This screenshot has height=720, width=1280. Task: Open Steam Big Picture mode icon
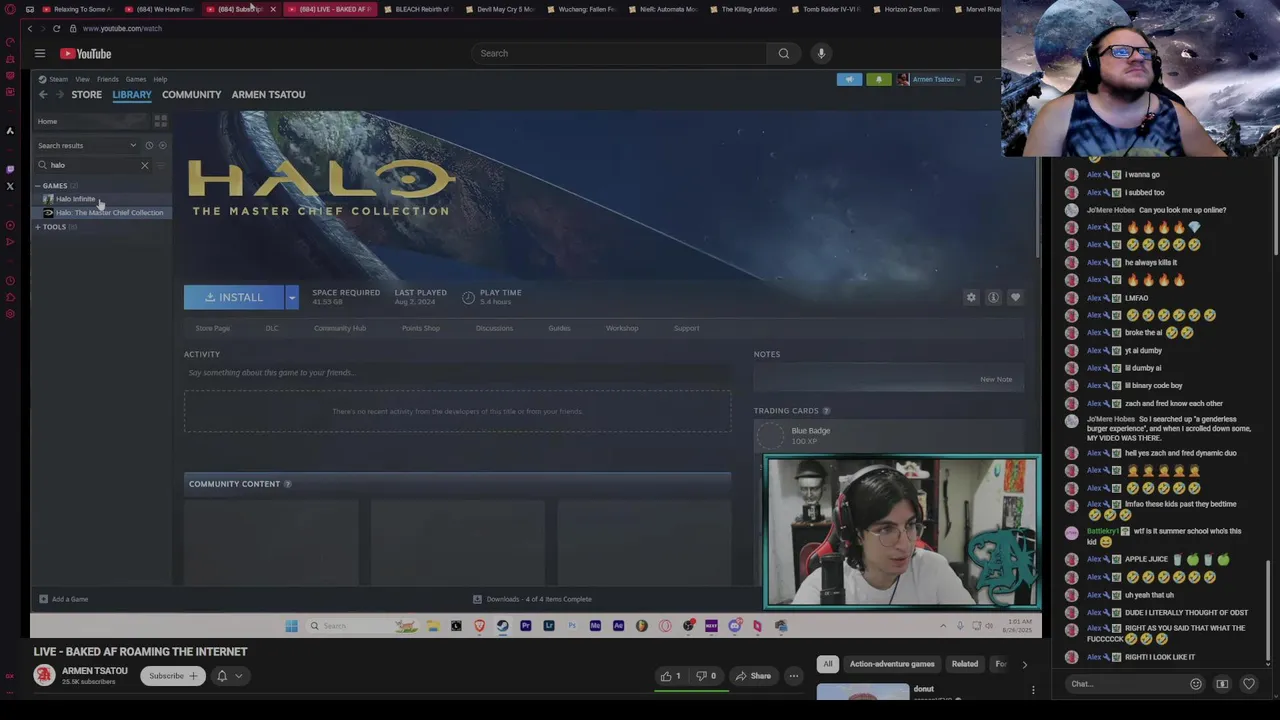[x=978, y=79]
